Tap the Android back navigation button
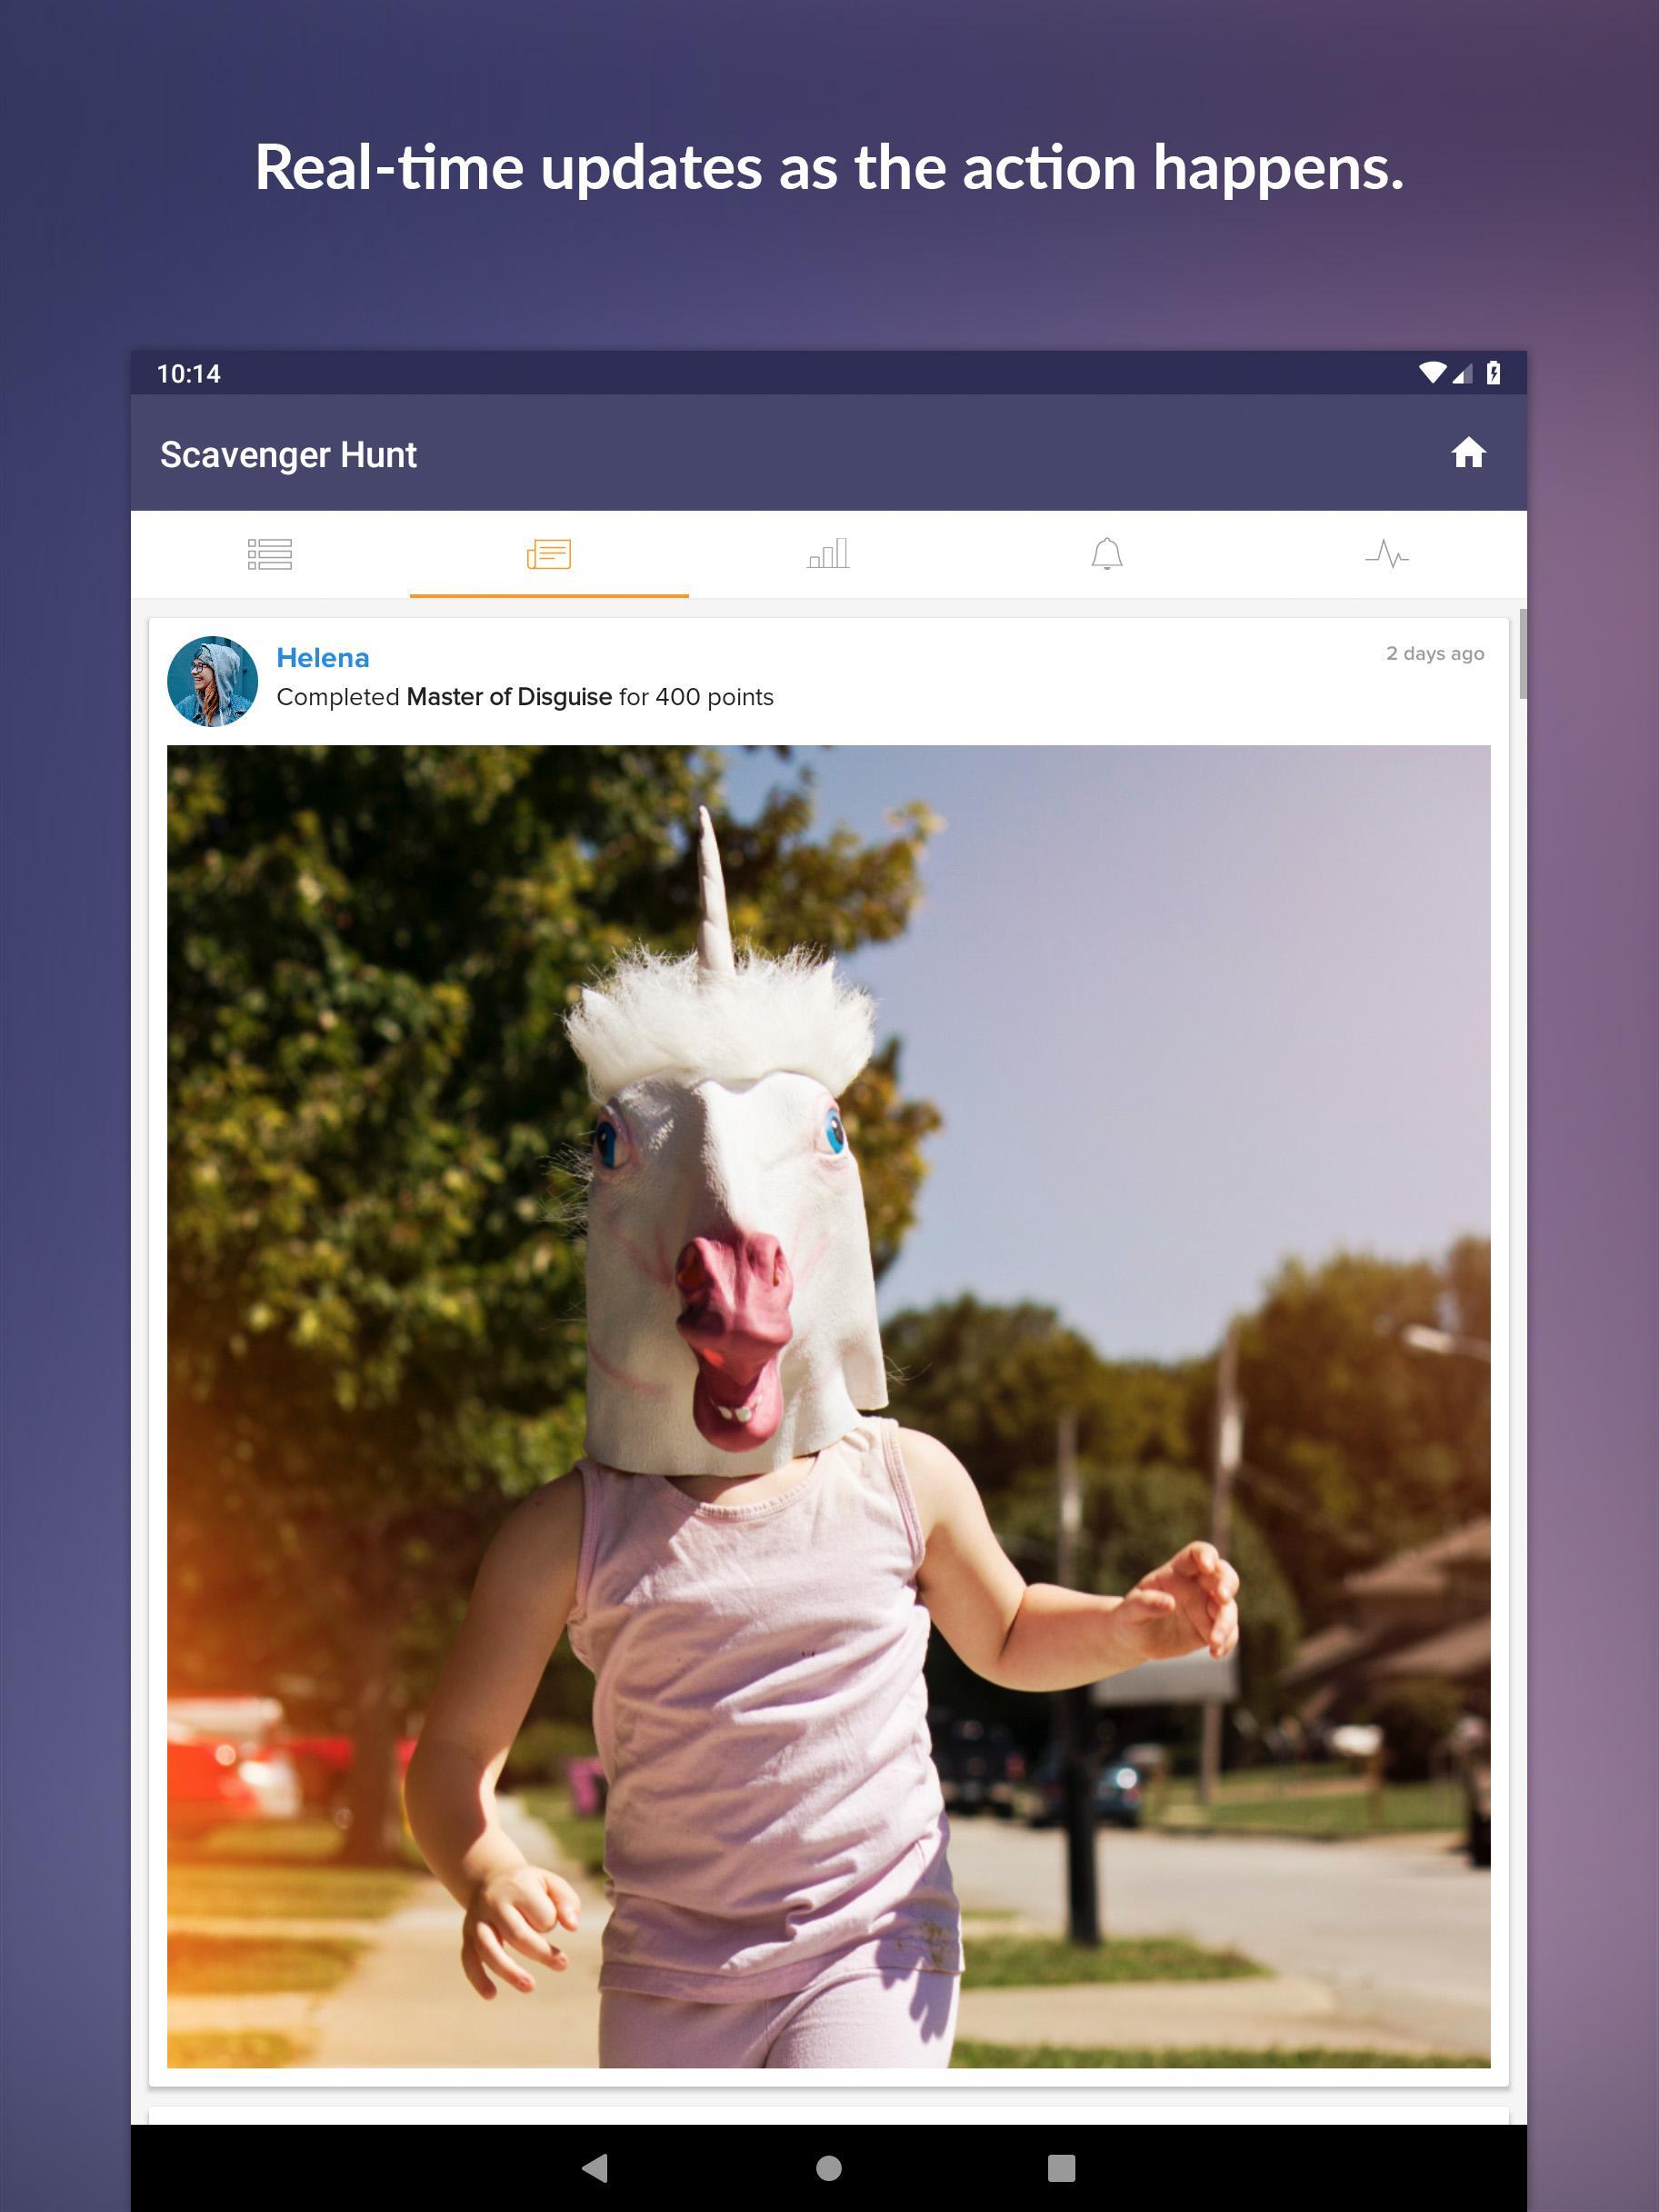Image resolution: width=1659 pixels, height=2212 pixels. [x=595, y=2168]
